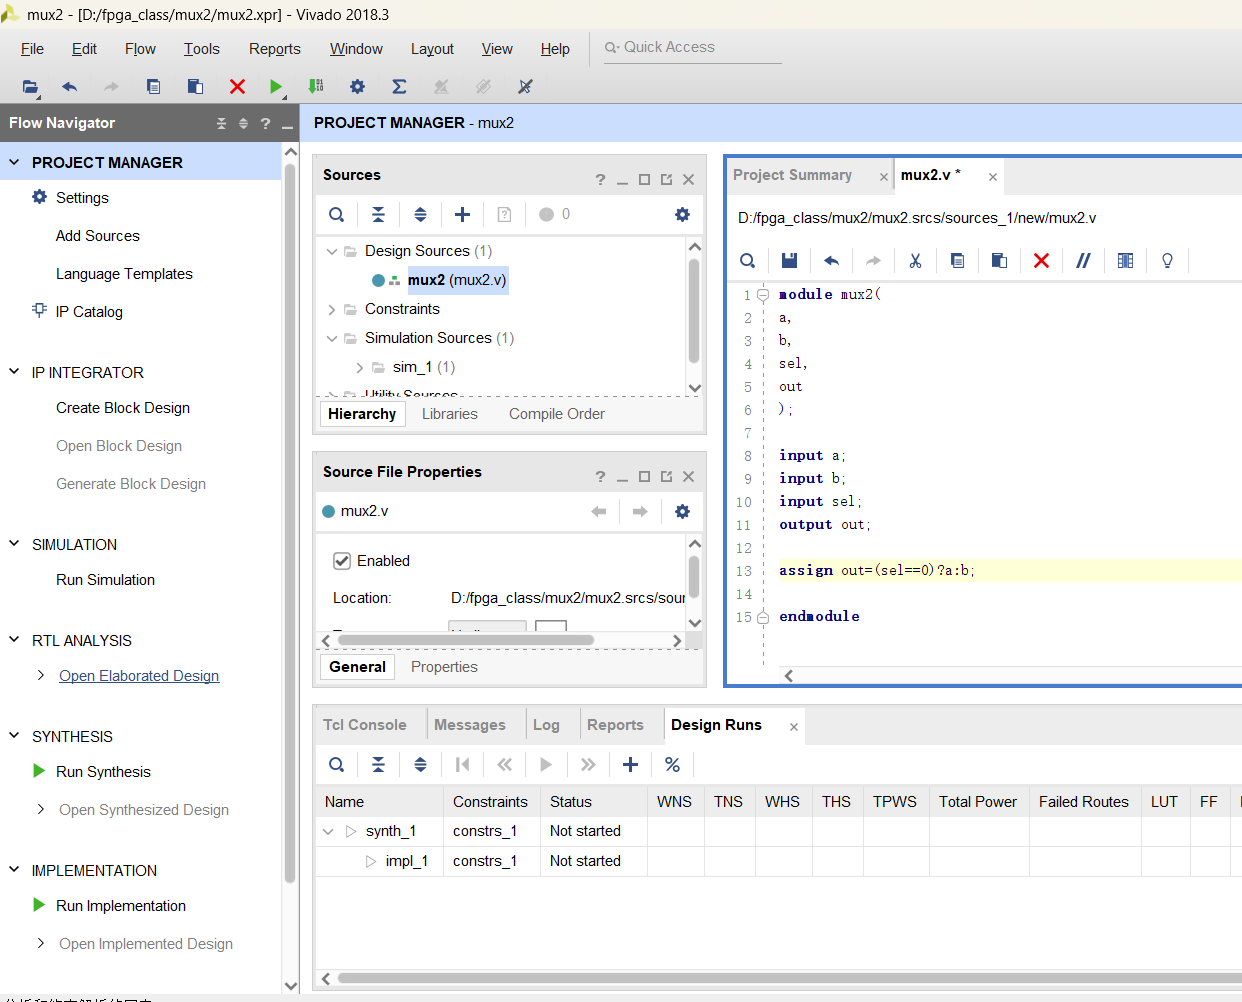The image size is (1242, 1002).
Task: Add sources with plus icon in Sources panel
Action: pos(462,214)
